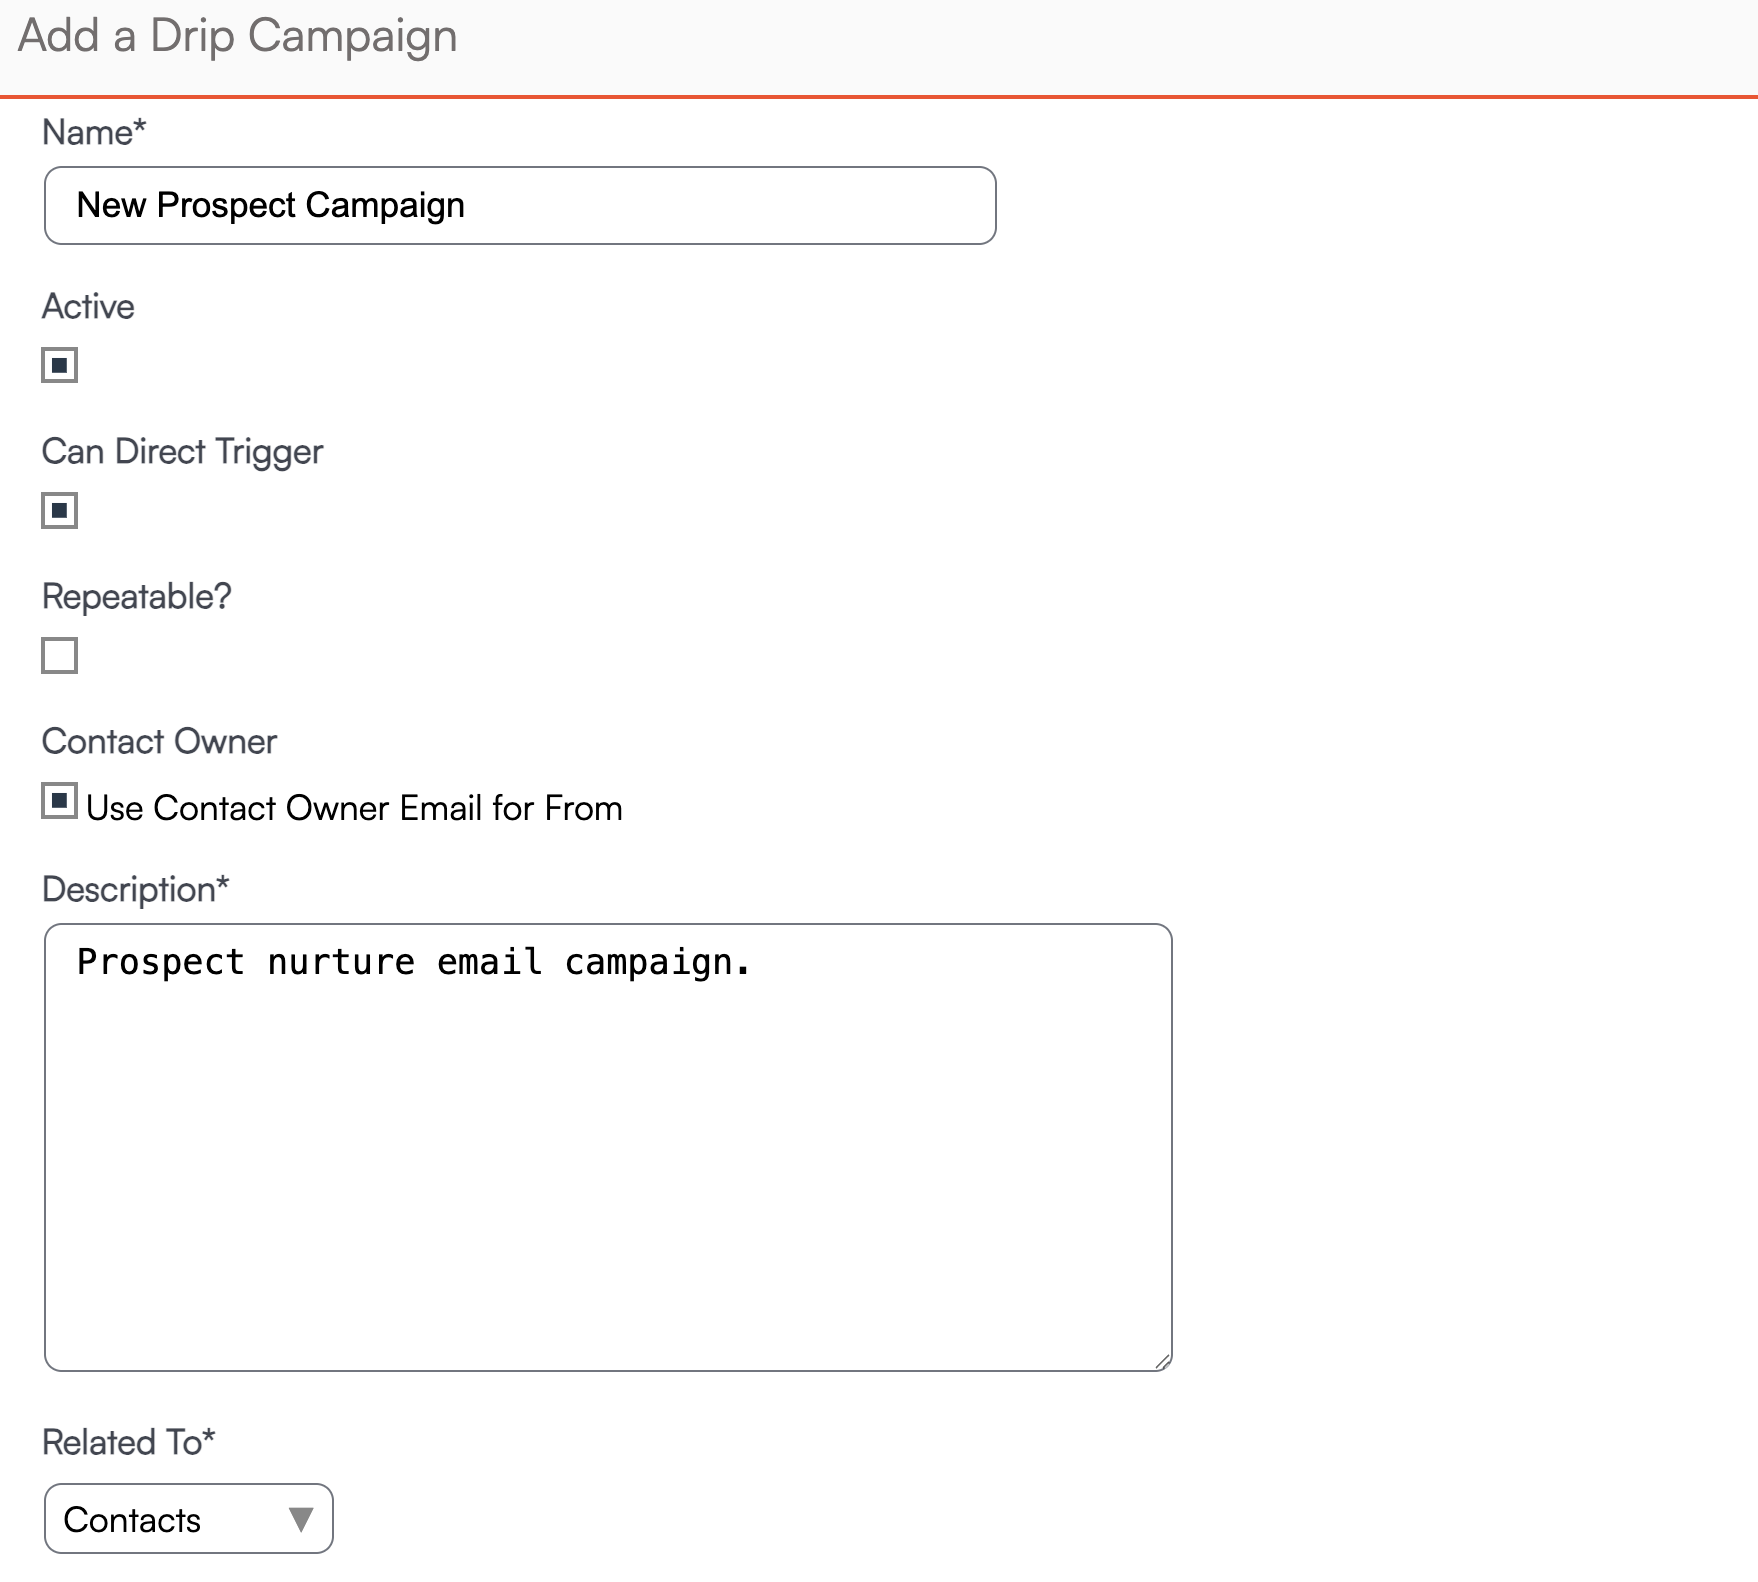Enable the Repeatable? checkbox
Viewport: 1758px width, 1582px height.
[x=60, y=656]
